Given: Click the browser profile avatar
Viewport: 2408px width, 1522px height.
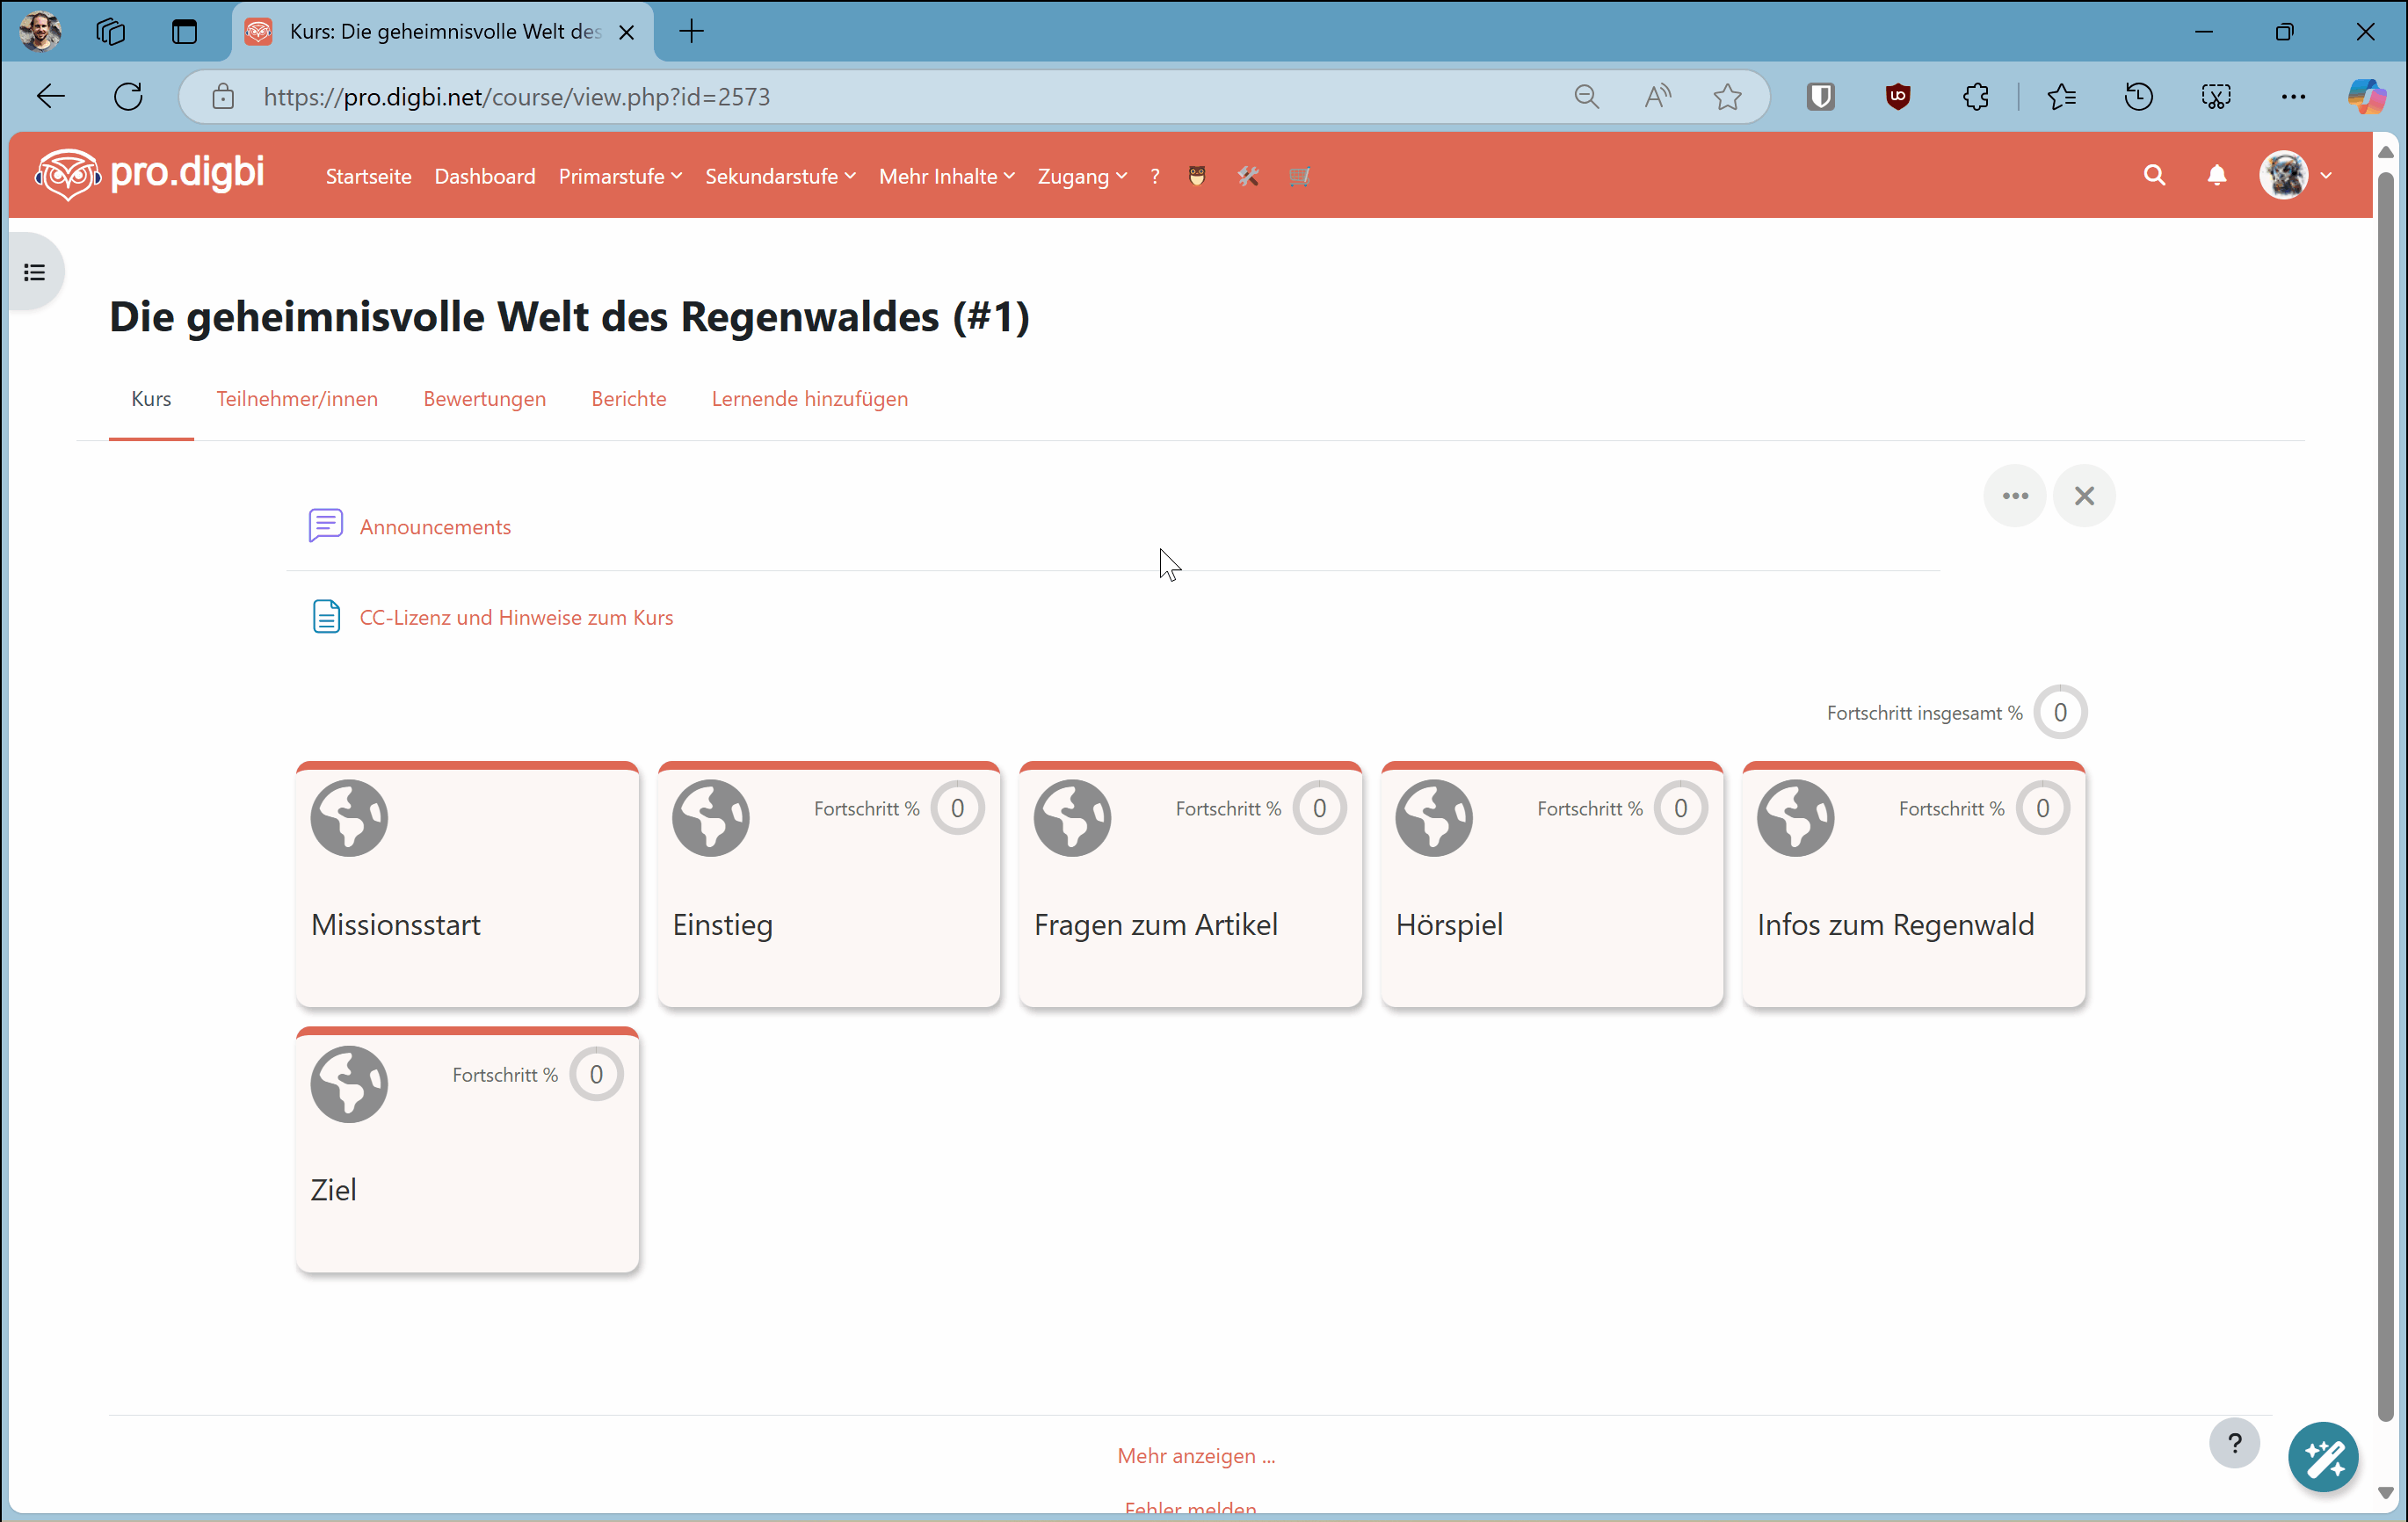Looking at the screenshot, I should pos(40,31).
